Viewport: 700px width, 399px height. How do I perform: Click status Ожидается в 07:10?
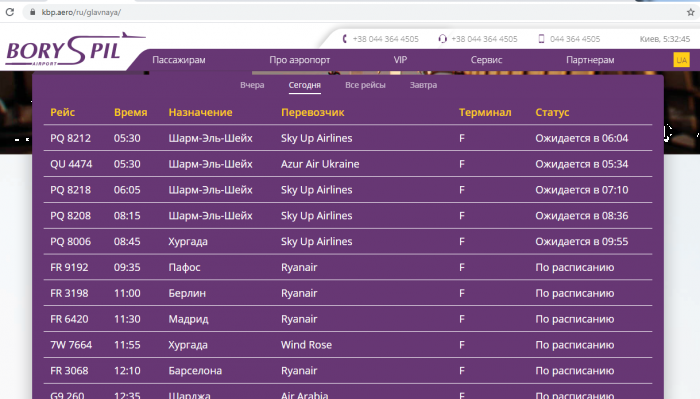click(582, 190)
